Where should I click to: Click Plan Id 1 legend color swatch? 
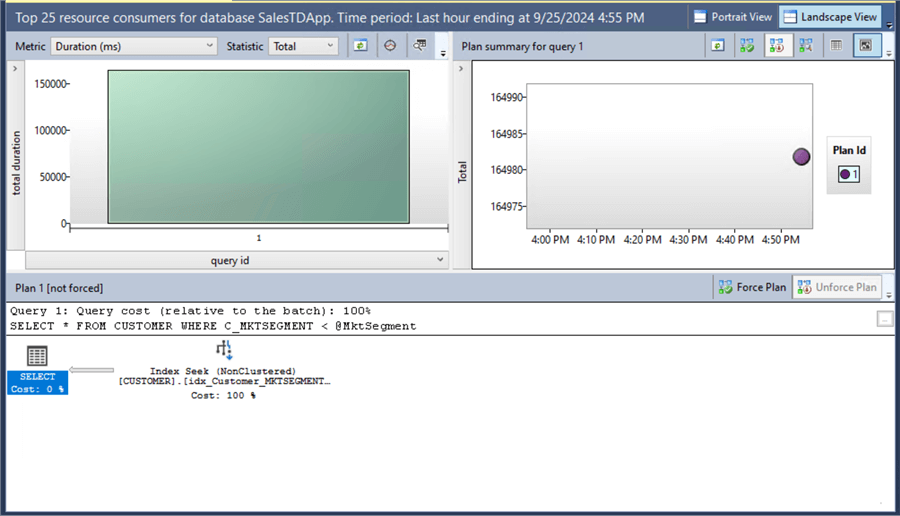(x=845, y=174)
